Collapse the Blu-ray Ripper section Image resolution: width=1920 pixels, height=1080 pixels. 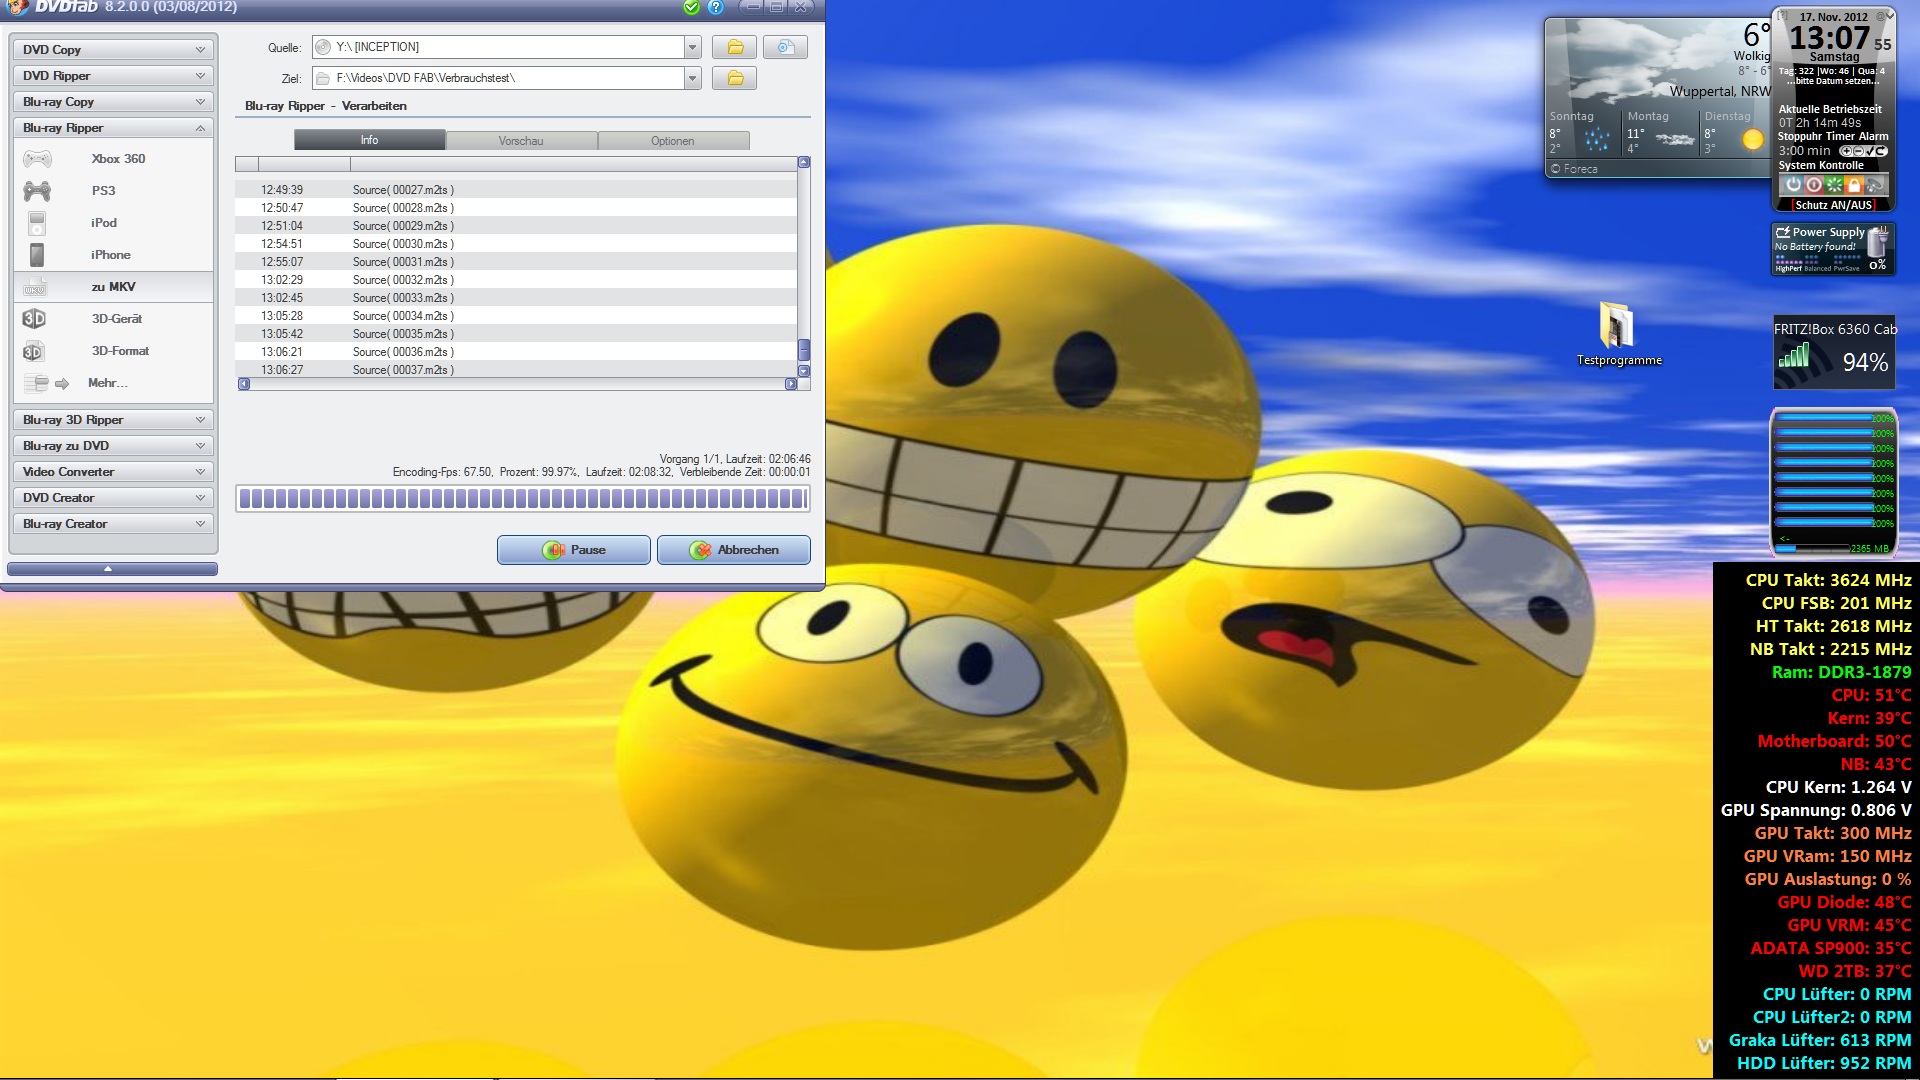tap(113, 128)
